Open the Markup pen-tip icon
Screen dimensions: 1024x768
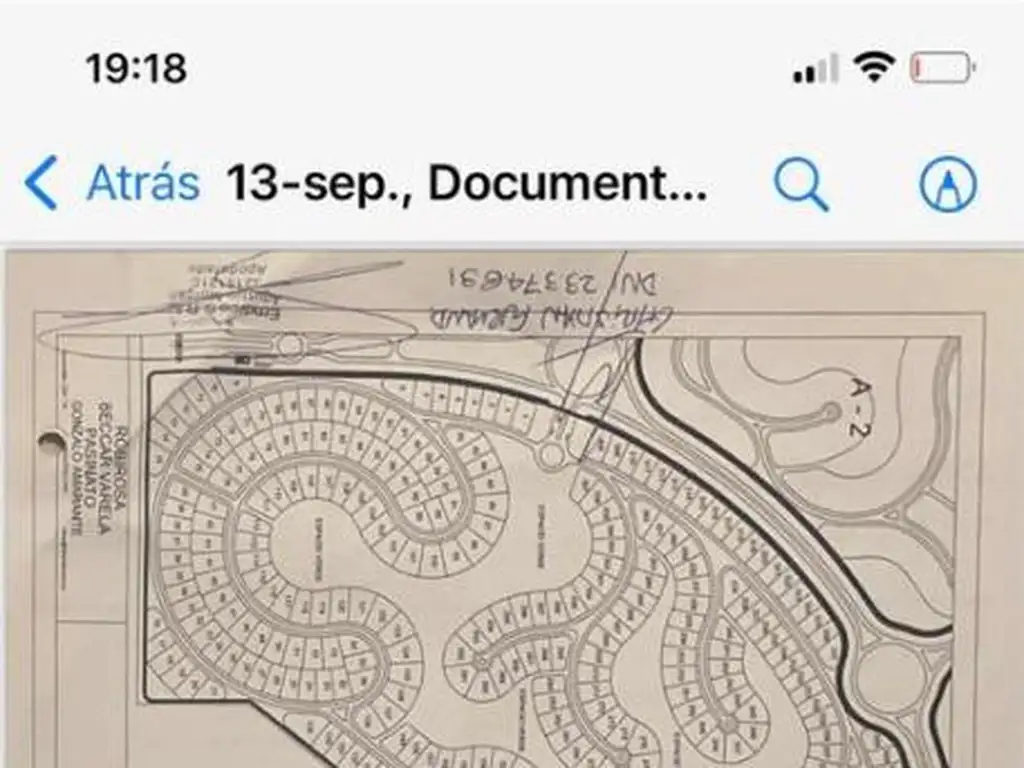tap(948, 184)
